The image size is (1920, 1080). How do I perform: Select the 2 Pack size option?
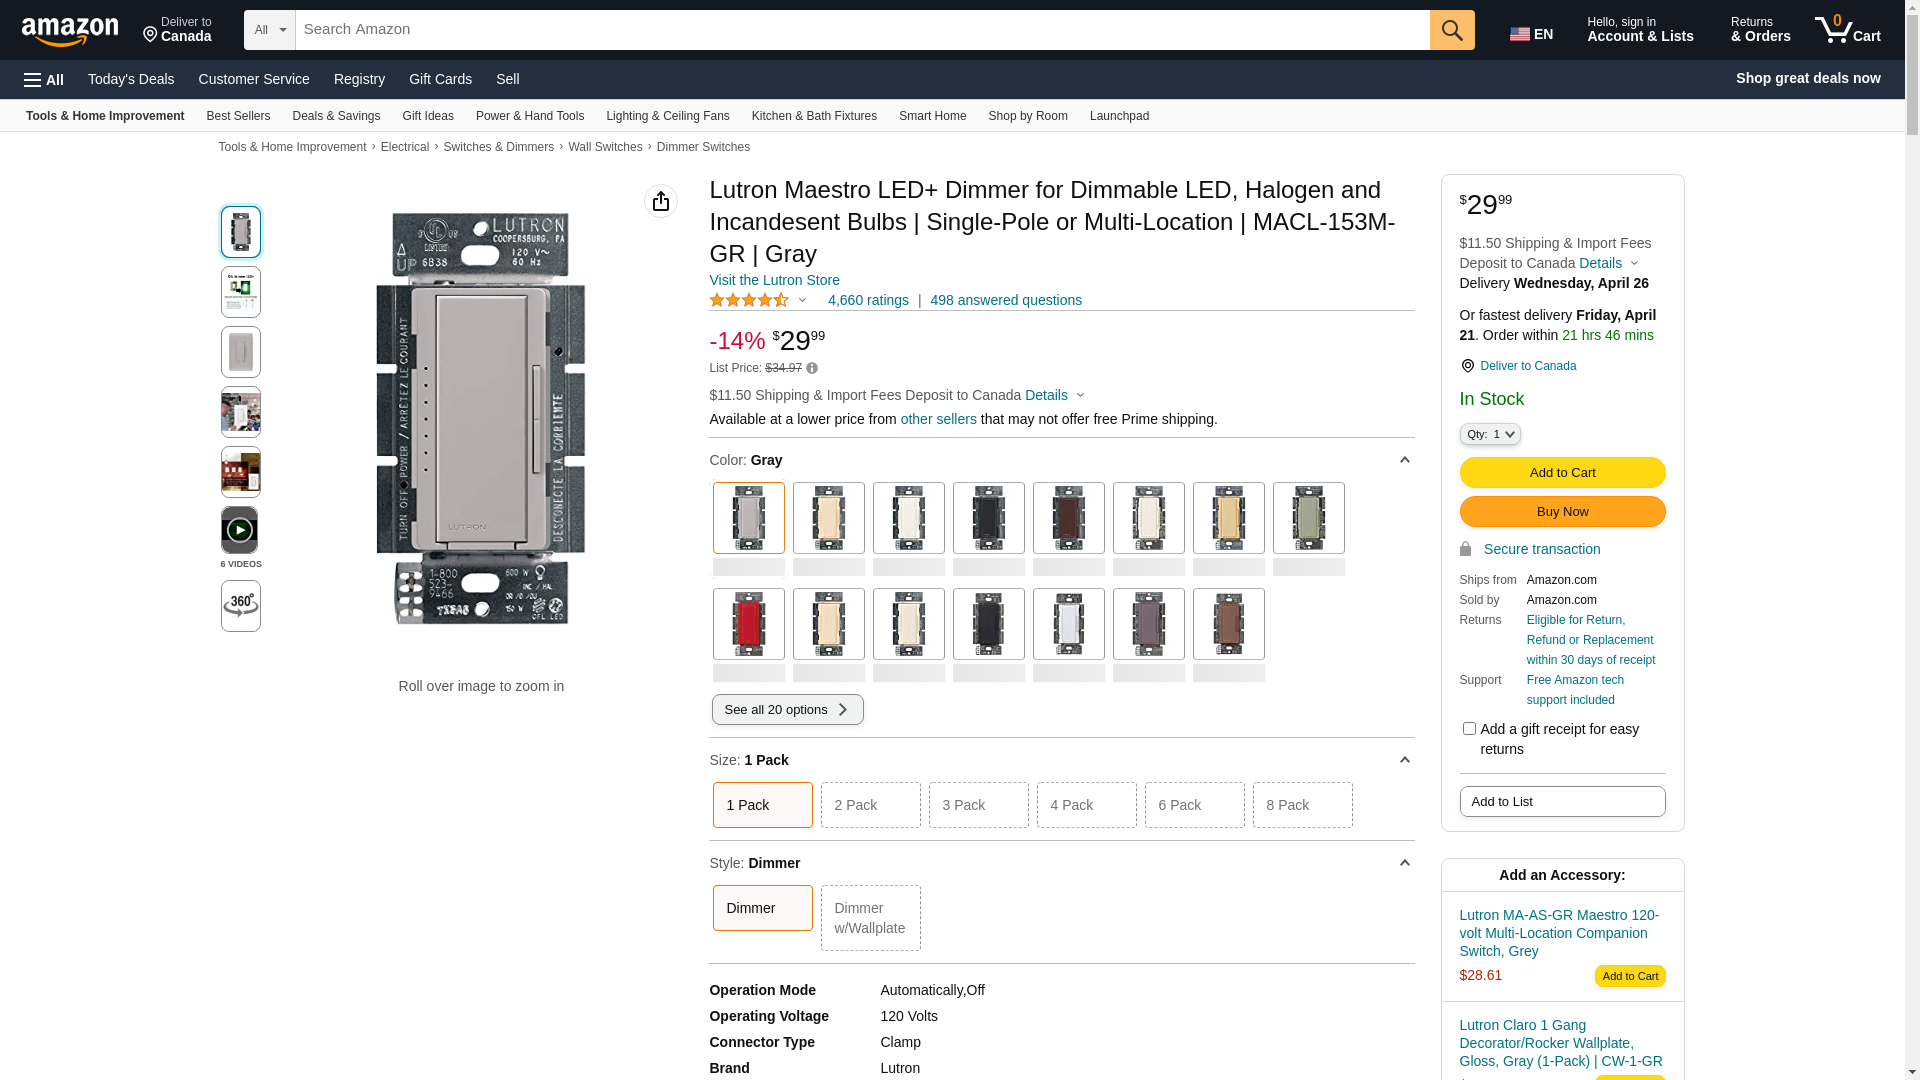click(x=870, y=805)
